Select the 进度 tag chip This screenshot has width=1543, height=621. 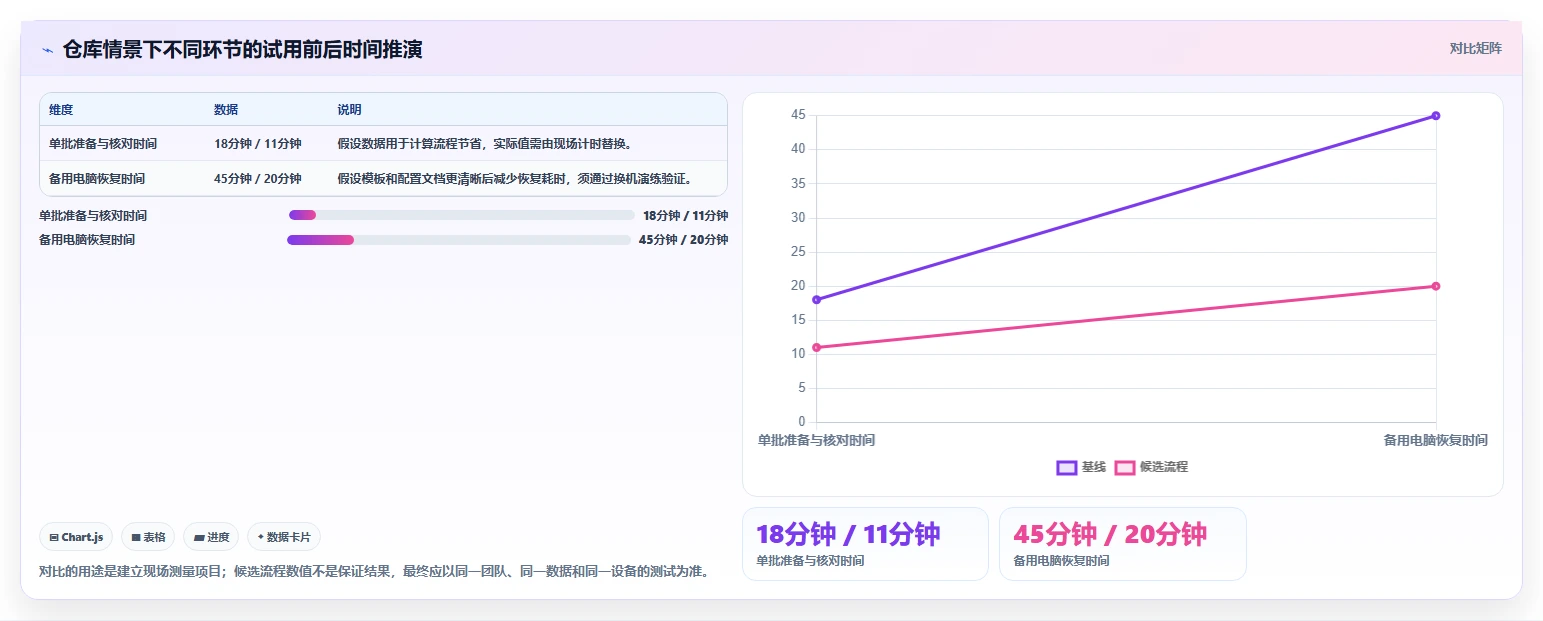click(211, 537)
